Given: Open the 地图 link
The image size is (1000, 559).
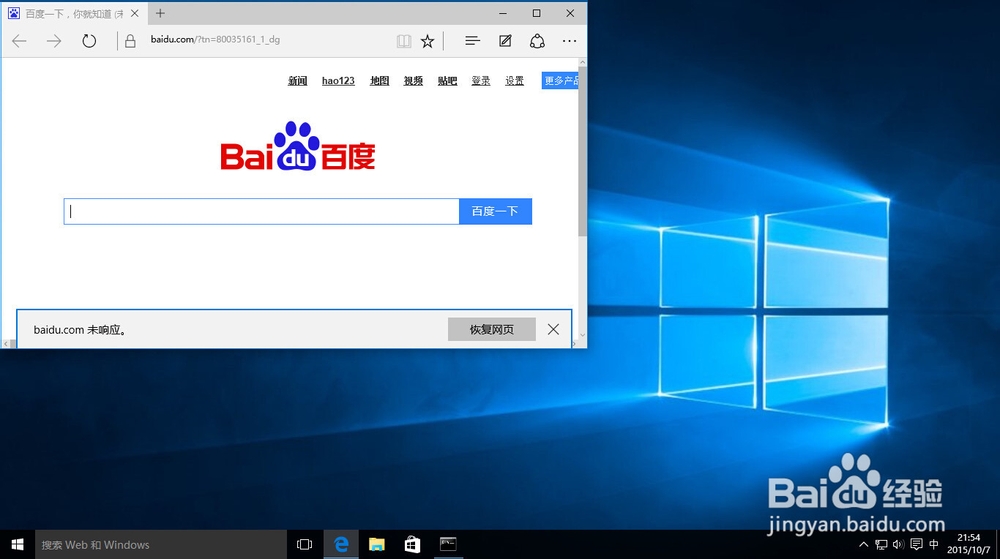Looking at the screenshot, I should click(379, 81).
